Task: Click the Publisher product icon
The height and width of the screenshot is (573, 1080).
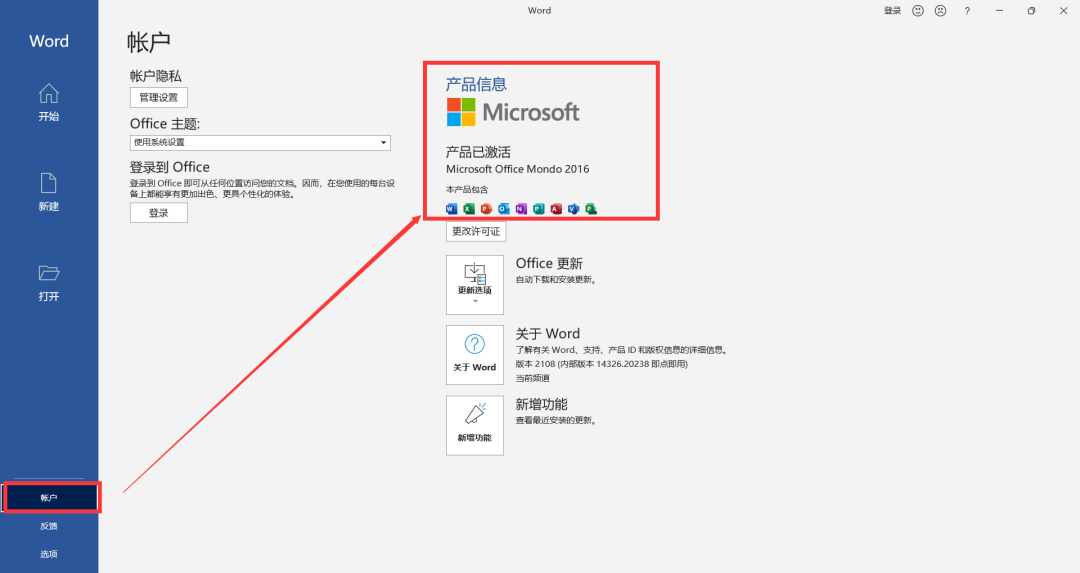Action: click(539, 209)
